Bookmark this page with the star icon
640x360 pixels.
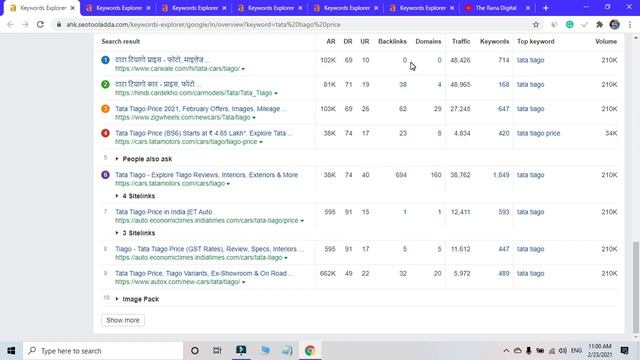click(x=536, y=24)
